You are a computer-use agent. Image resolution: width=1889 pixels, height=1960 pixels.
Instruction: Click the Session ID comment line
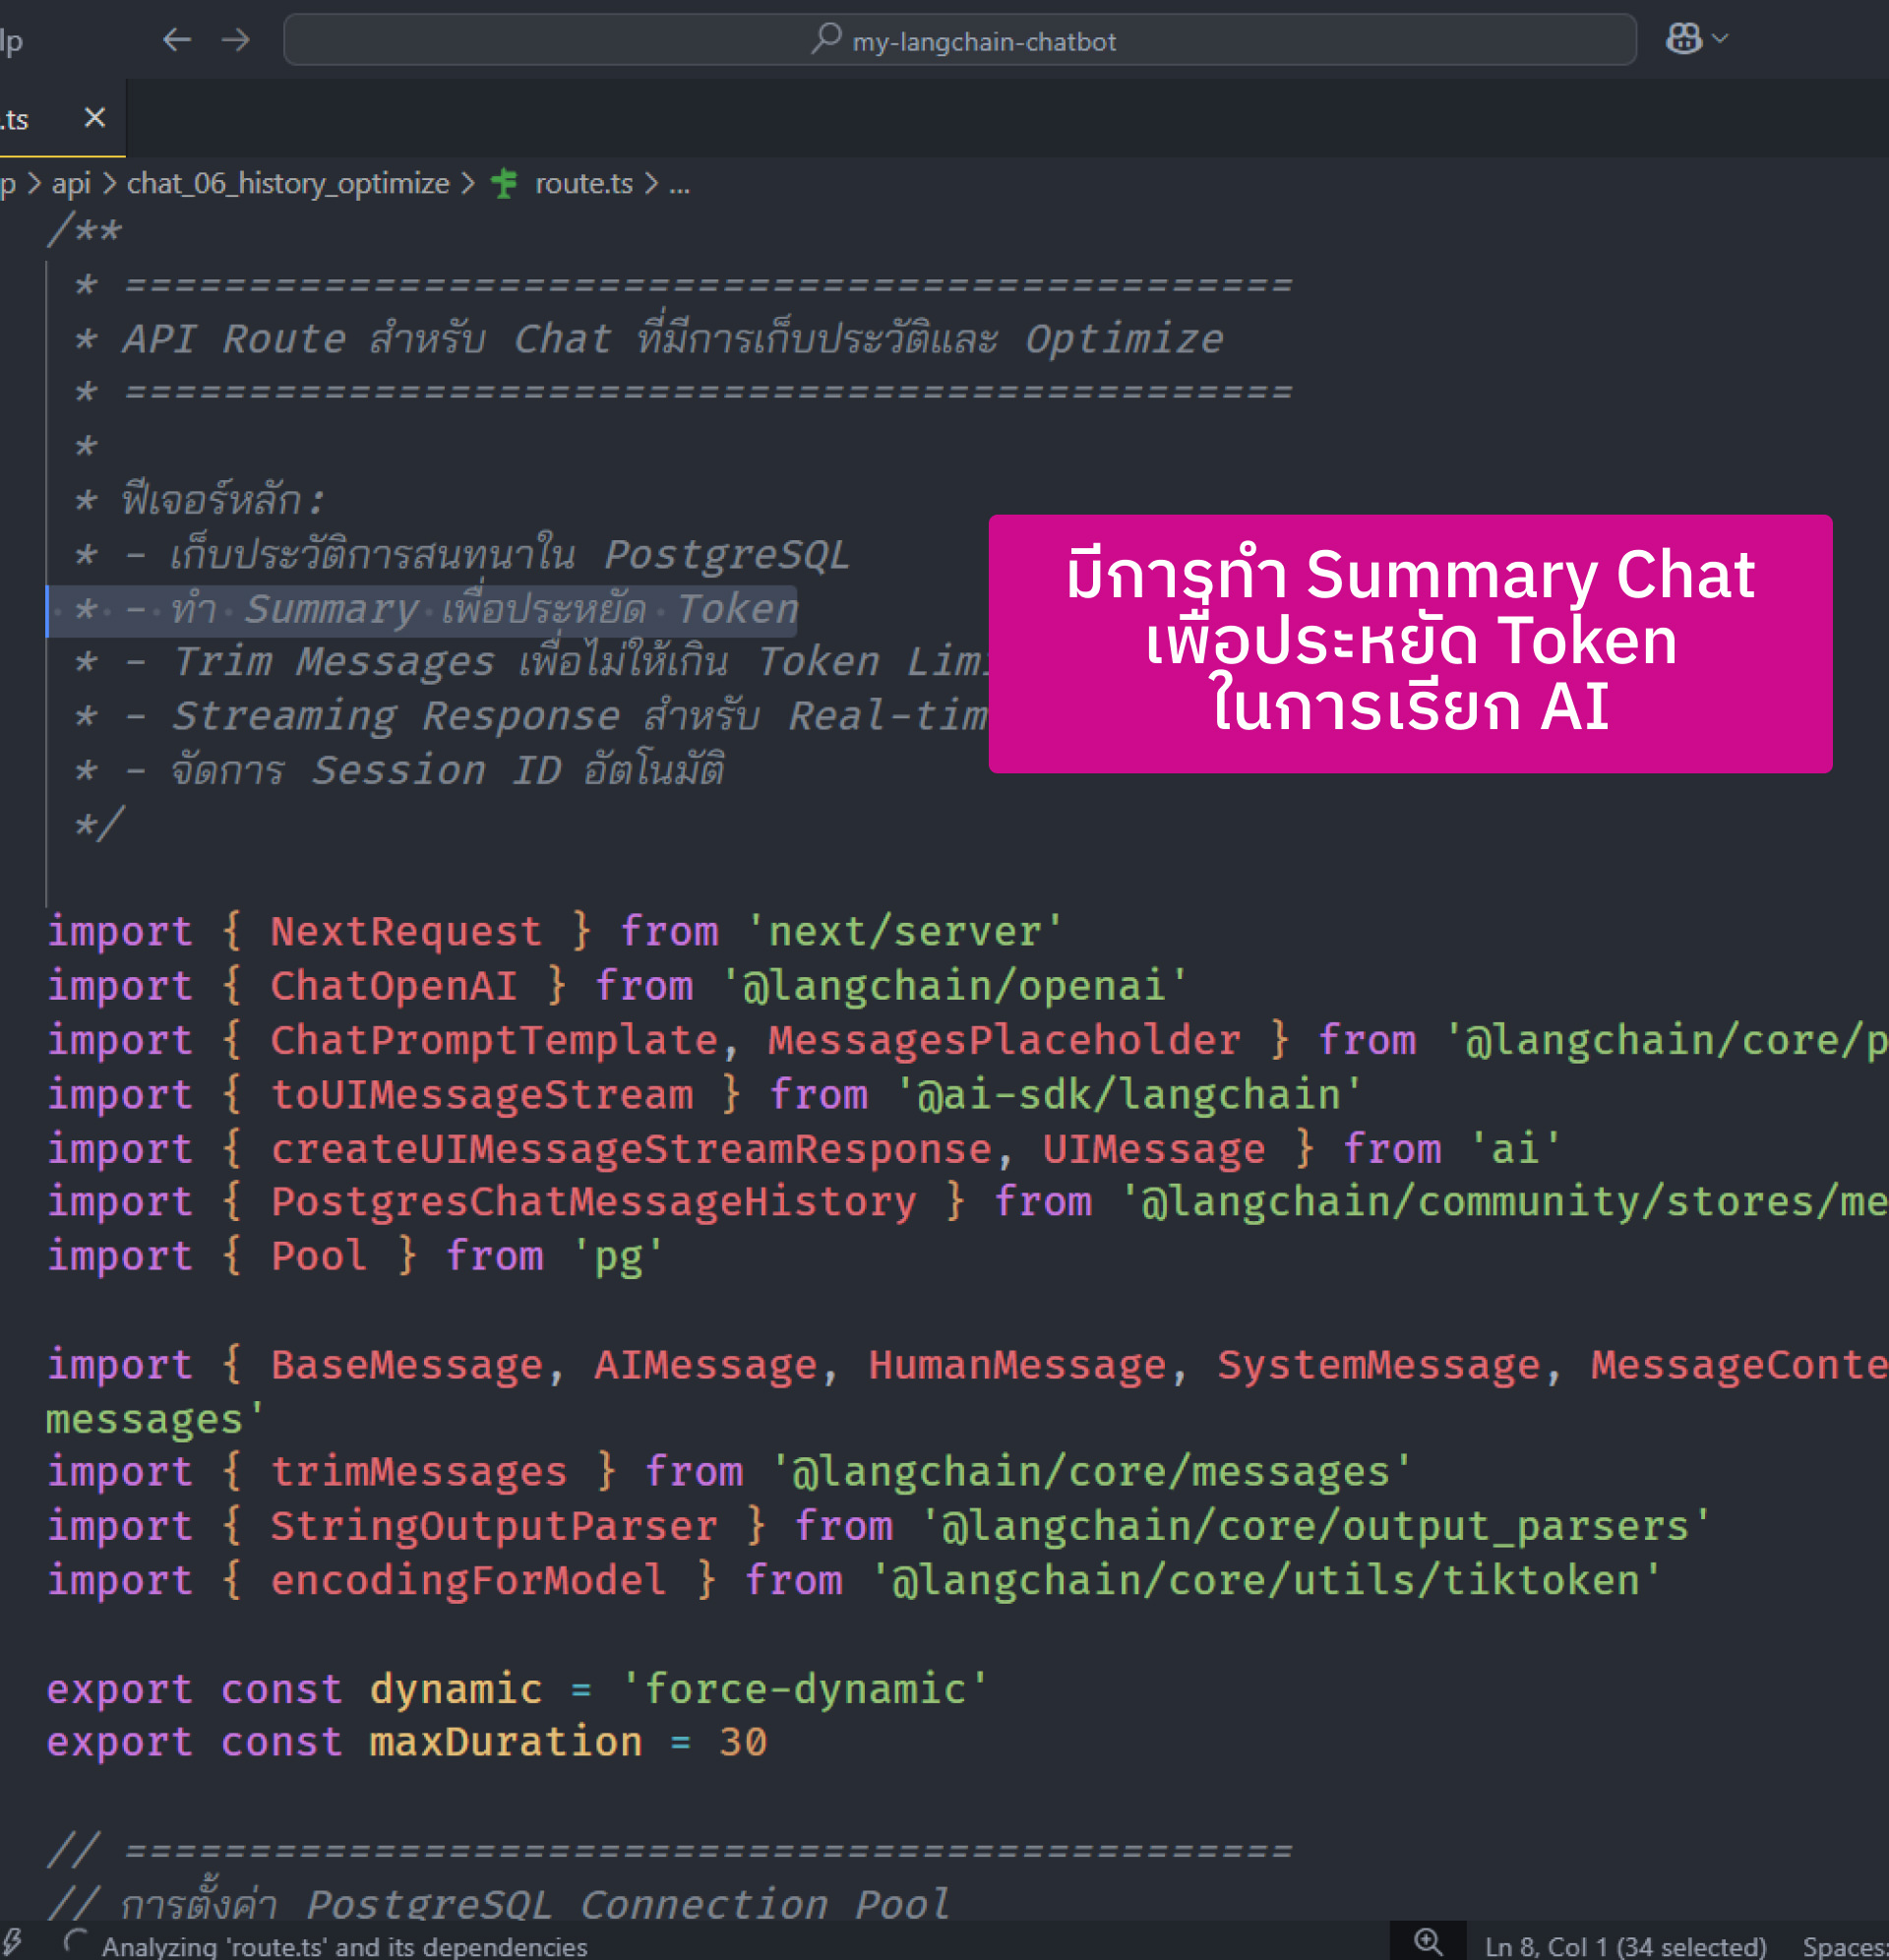pyautogui.click(x=400, y=770)
